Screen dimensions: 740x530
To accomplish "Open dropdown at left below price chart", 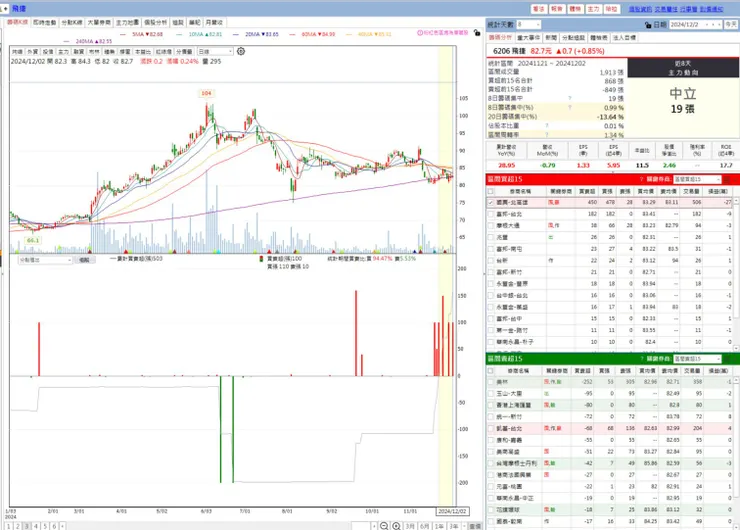I will [45, 260].
